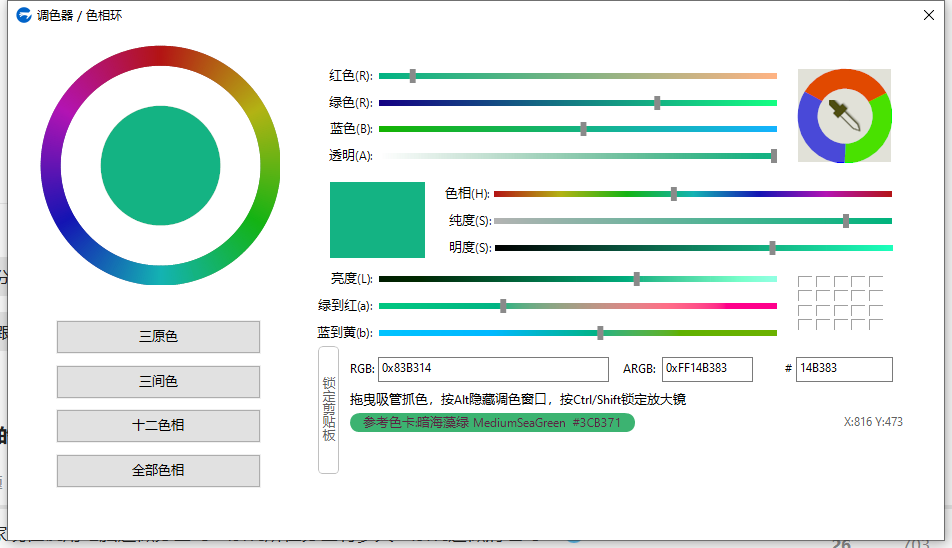This screenshot has width=952, height=548.
Task: Click the app logo in title bar
Action: 24,15
